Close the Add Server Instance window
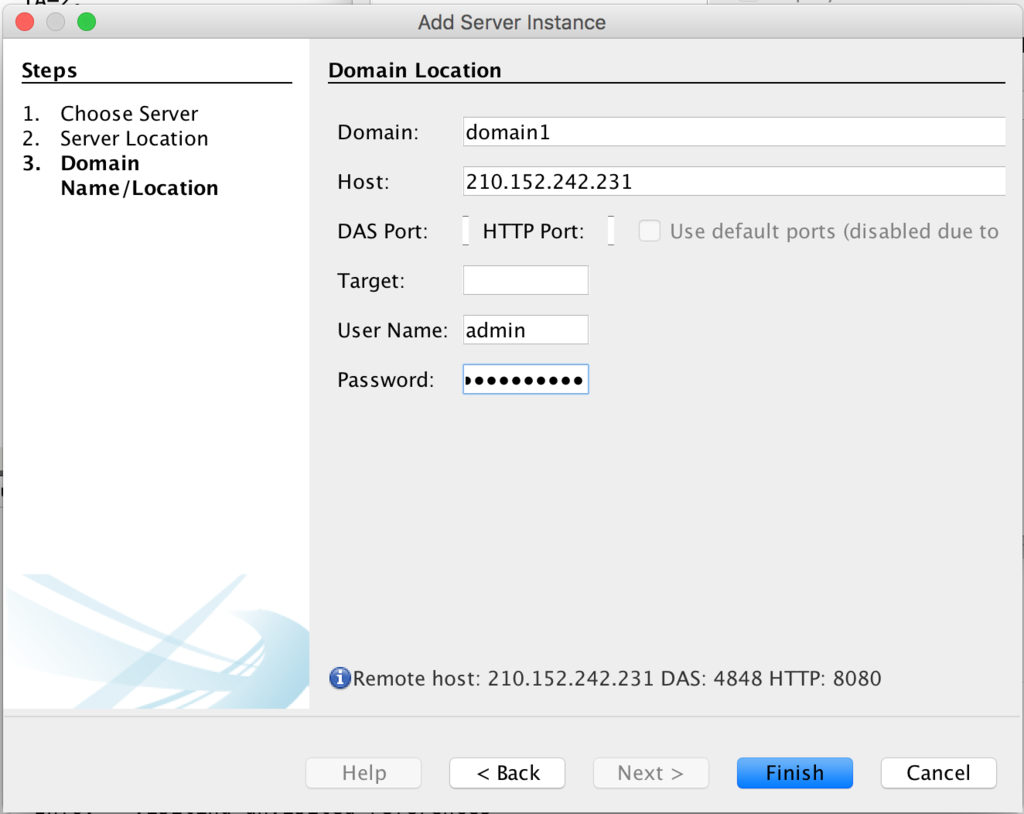Image resolution: width=1024 pixels, height=814 pixels. coord(25,22)
